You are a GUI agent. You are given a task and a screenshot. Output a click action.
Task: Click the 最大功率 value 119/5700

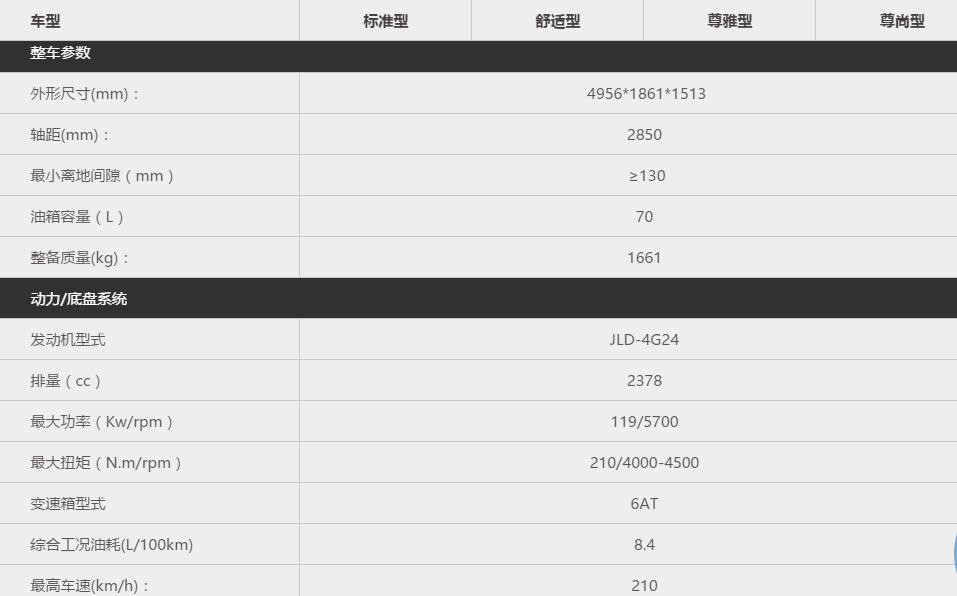(x=644, y=422)
